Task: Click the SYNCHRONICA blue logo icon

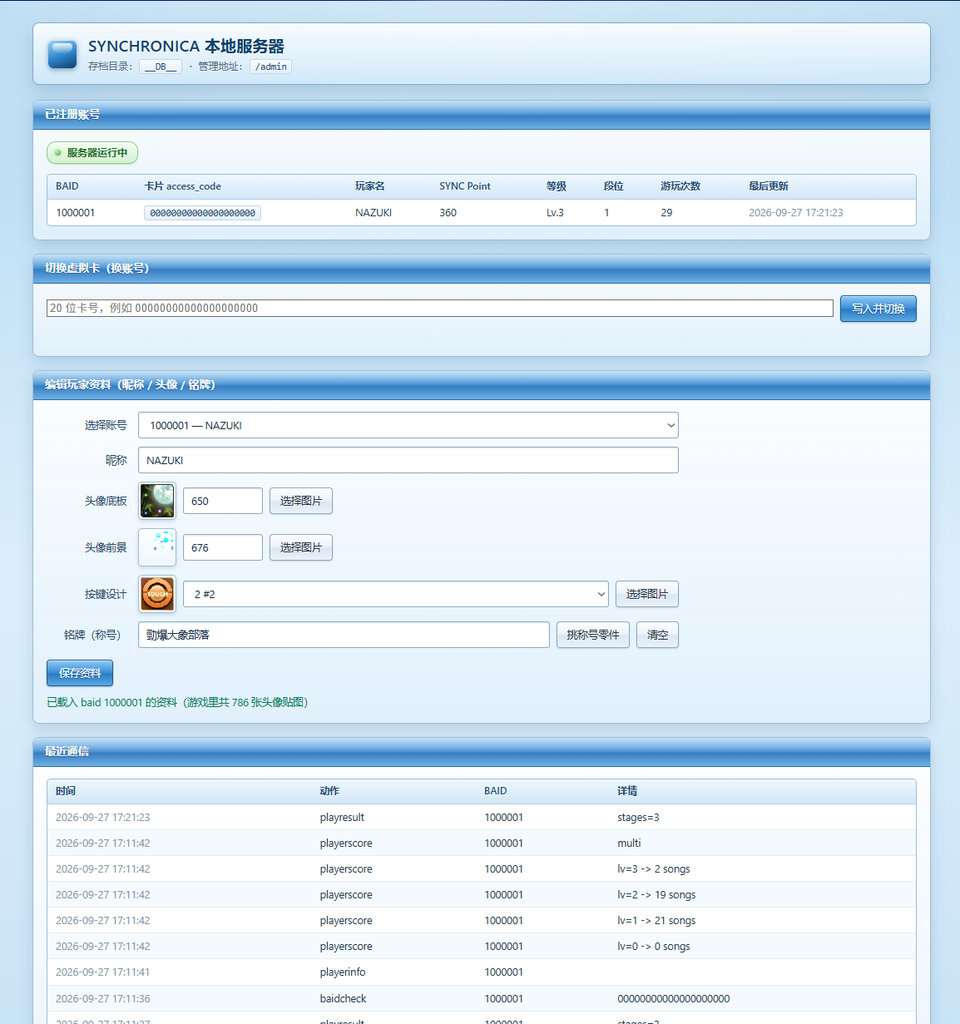Action: [x=62, y=55]
